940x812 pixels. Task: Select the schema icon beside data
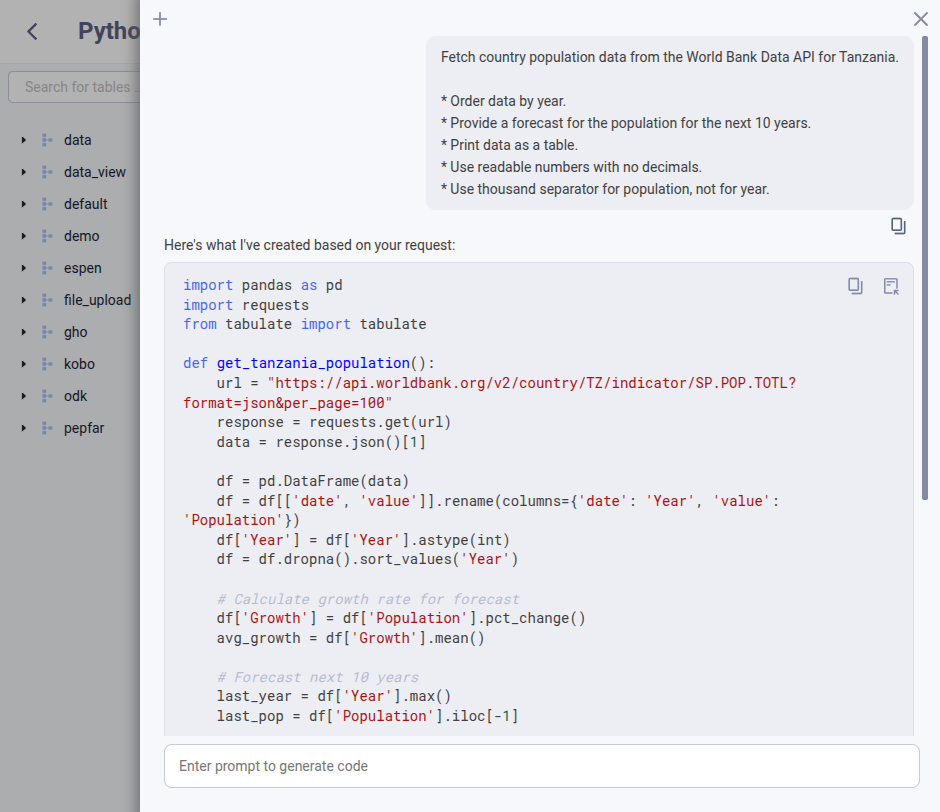point(47,140)
